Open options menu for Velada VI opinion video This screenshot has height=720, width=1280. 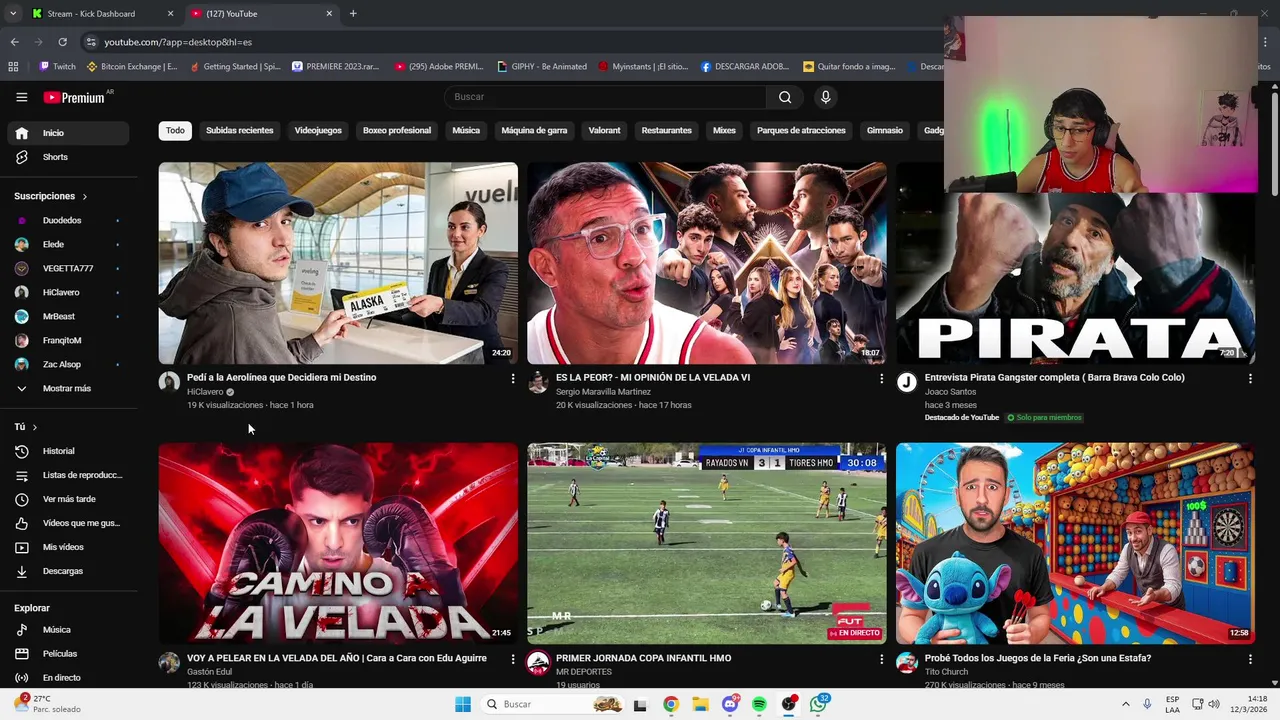(881, 379)
